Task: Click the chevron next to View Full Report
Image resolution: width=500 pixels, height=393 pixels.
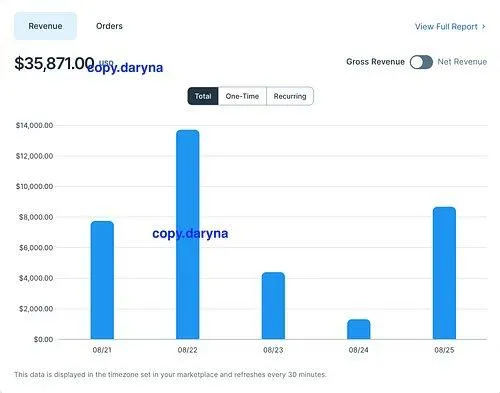Action: pyautogui.click(x=484, y=26)
